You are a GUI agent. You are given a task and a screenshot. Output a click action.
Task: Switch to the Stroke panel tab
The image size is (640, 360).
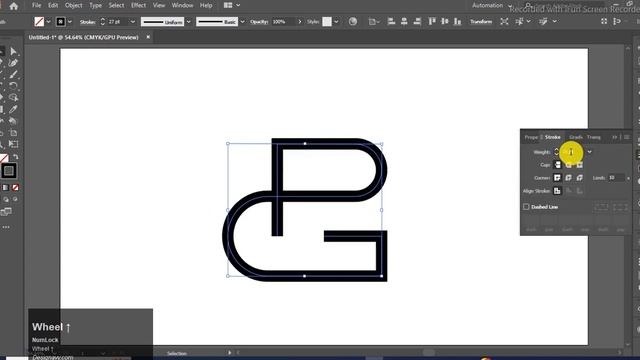552,137
